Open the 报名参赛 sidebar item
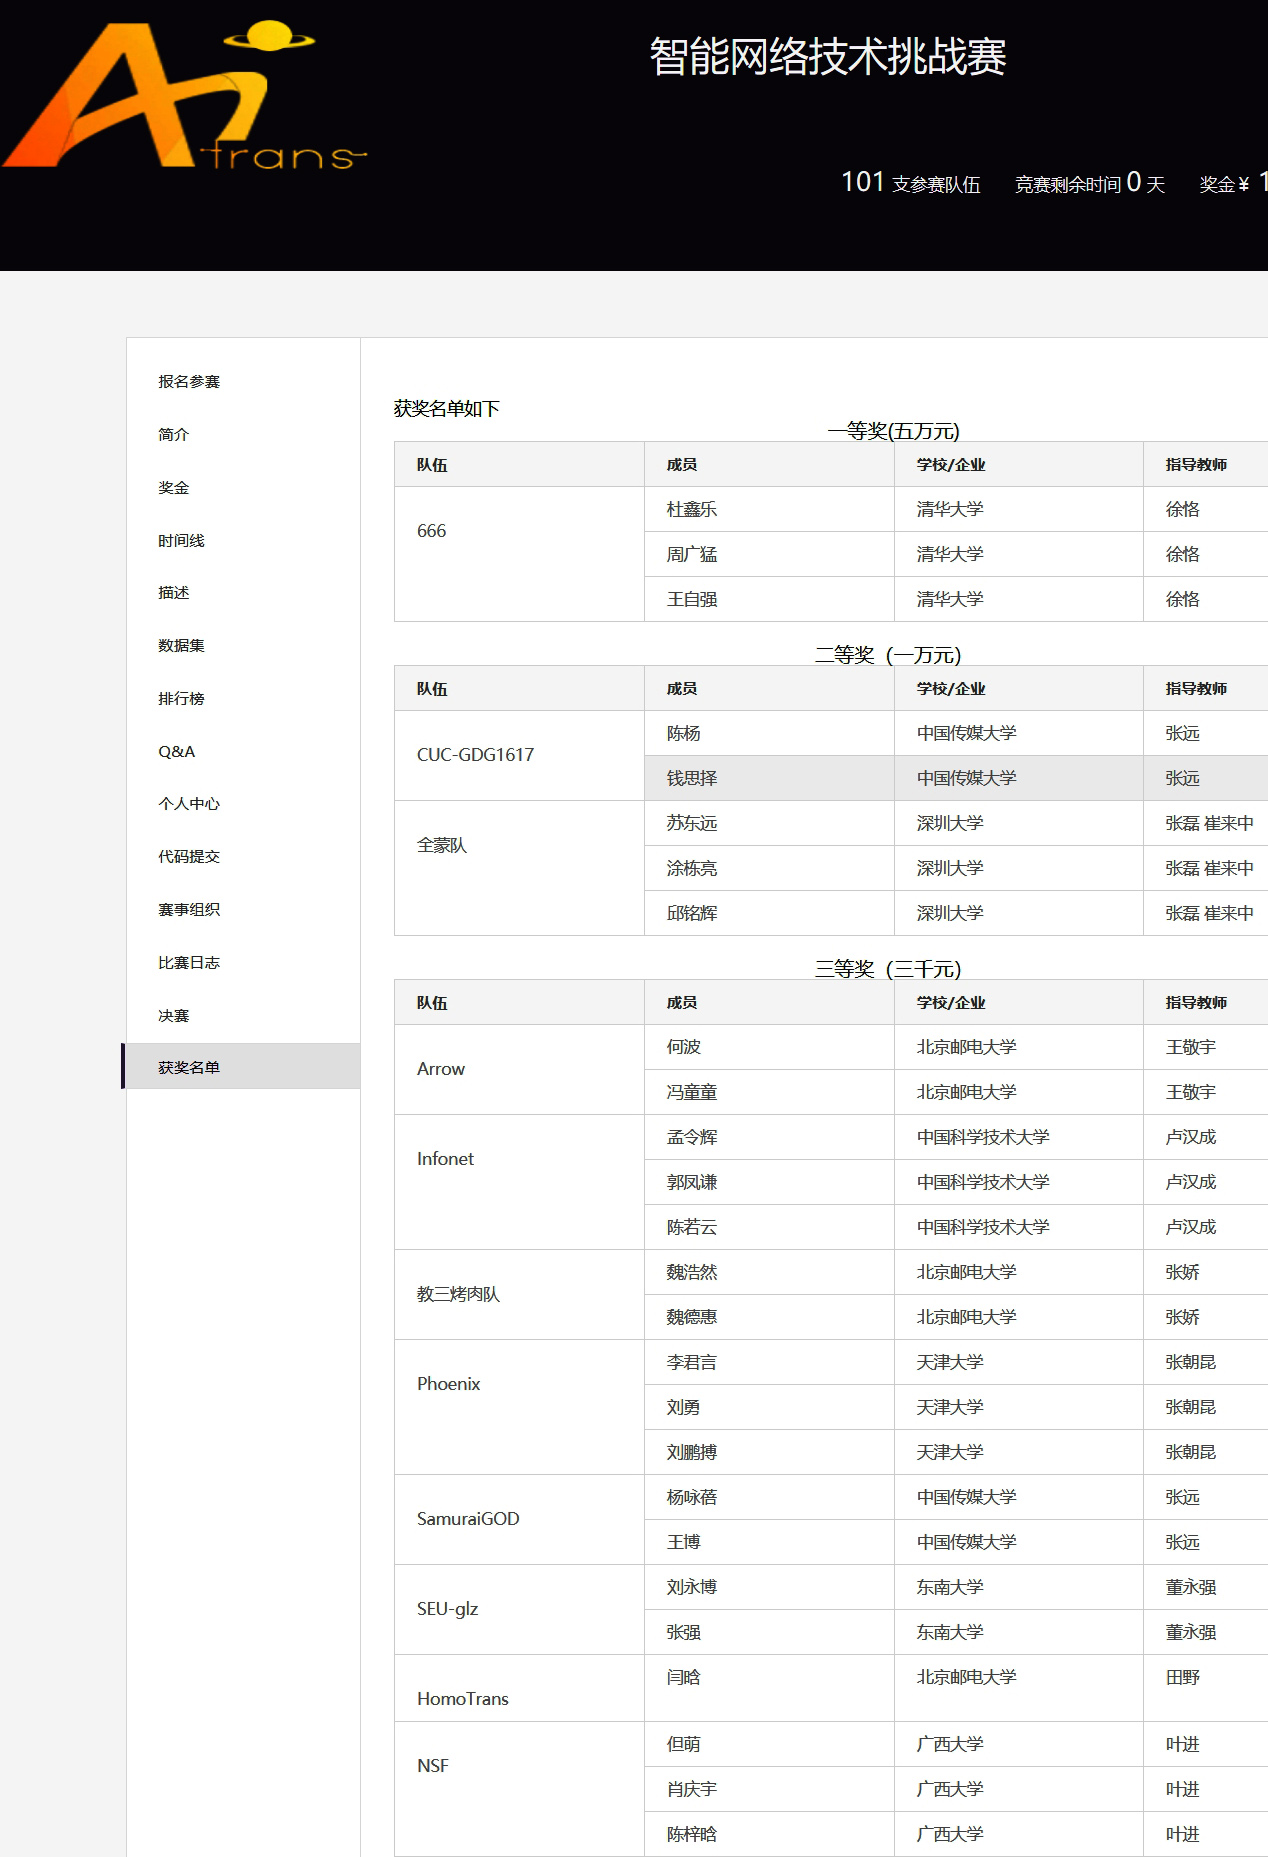 [189, 382]
